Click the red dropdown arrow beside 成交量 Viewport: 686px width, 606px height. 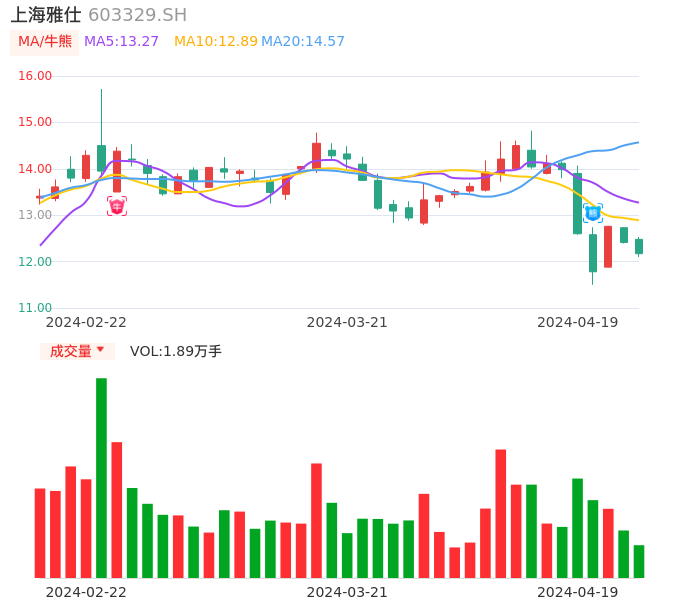(x=100, y=350)
